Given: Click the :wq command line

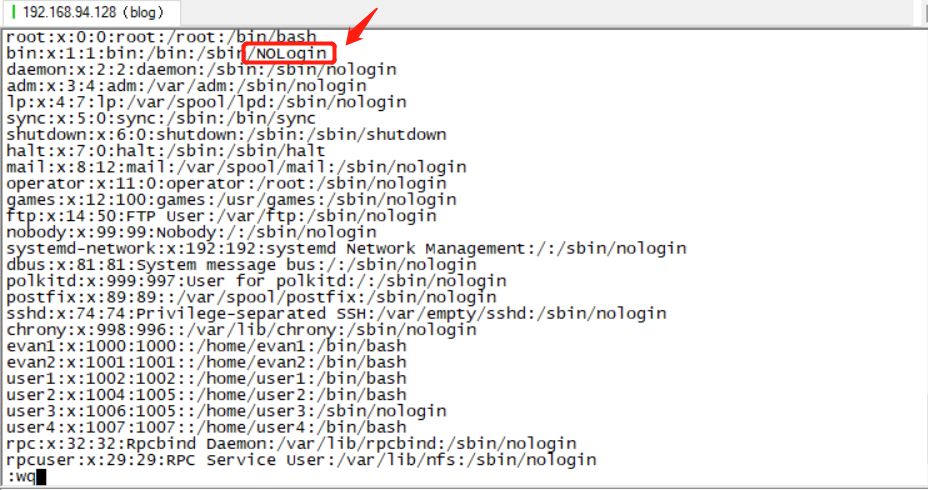Looking at the screenshot, I should point(26,476).
